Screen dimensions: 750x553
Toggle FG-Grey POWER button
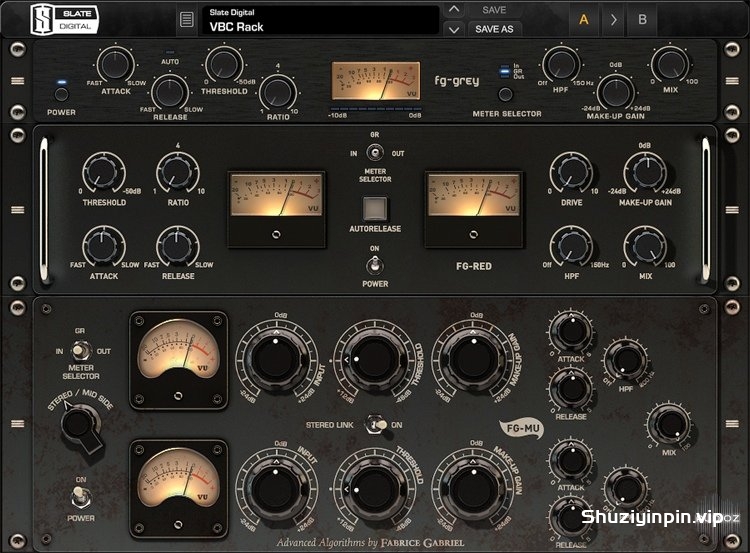click(61, 94)
